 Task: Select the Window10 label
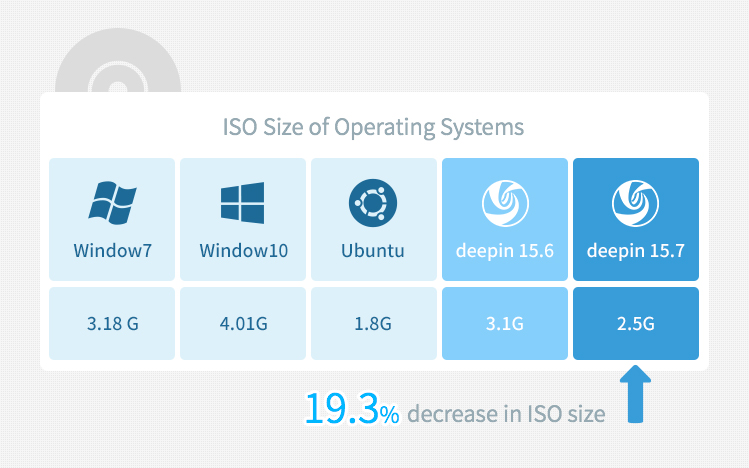click(x=244, y=251)
